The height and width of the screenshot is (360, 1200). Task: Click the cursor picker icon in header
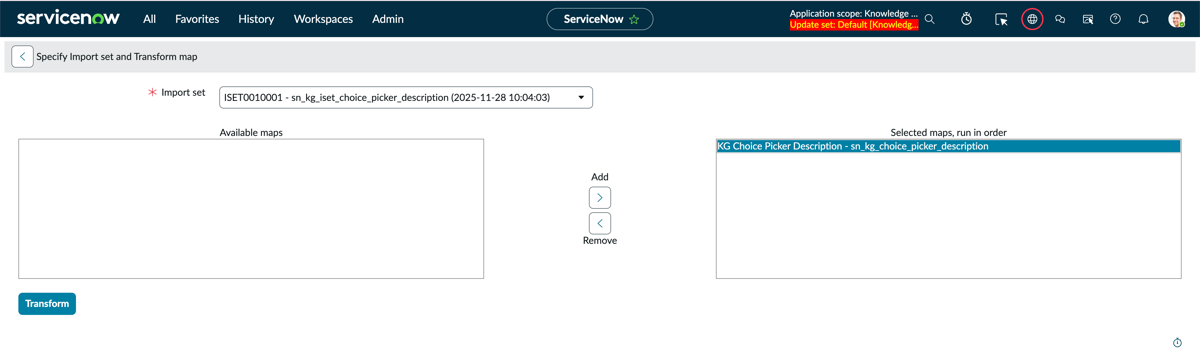(1001, 19)
